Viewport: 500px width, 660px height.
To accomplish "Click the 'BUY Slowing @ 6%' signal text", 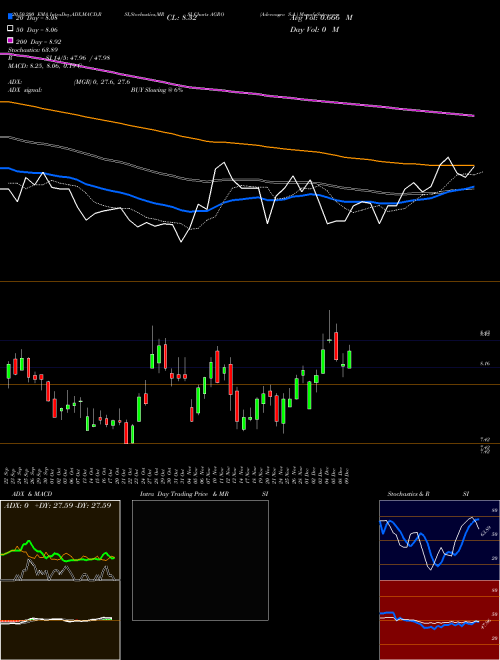I will coord(157,90).
